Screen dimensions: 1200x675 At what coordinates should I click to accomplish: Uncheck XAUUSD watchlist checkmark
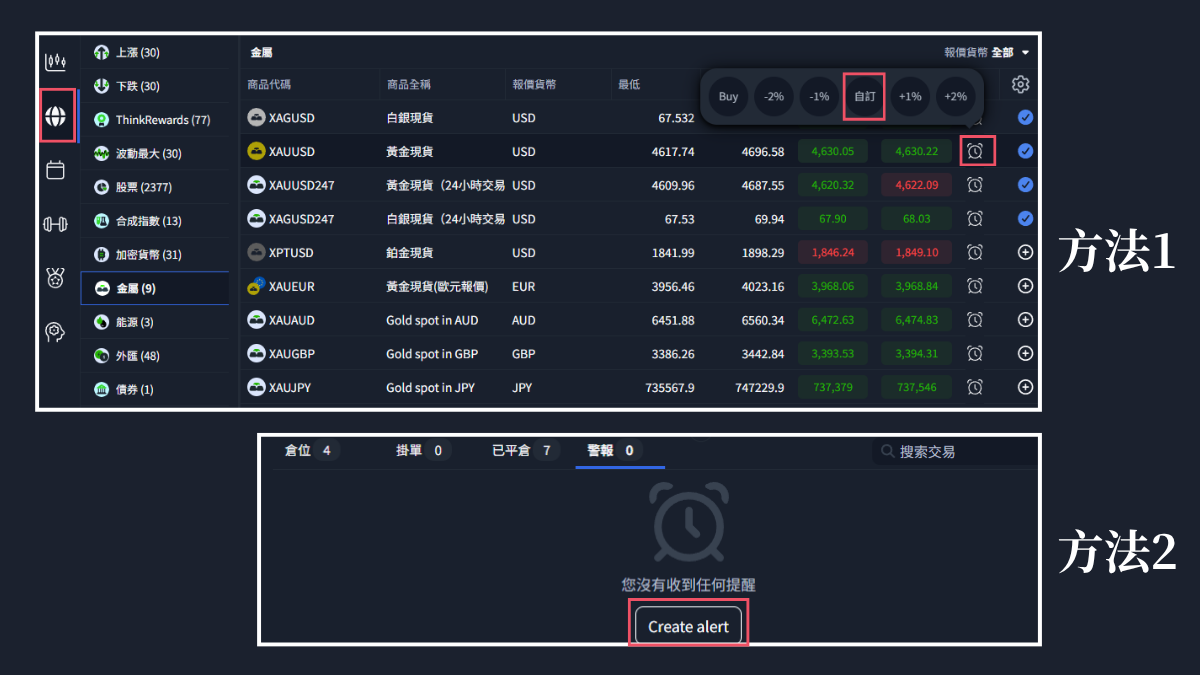[x=1025, y=151]
